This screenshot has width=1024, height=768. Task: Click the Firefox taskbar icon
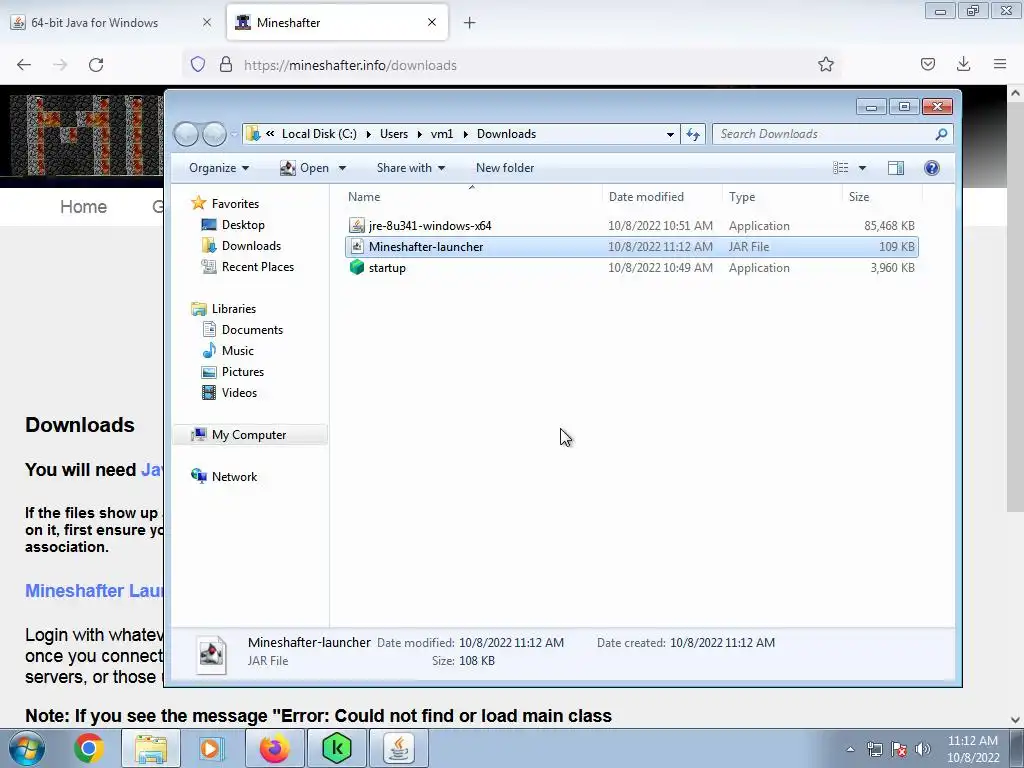[x=274, y=748]
